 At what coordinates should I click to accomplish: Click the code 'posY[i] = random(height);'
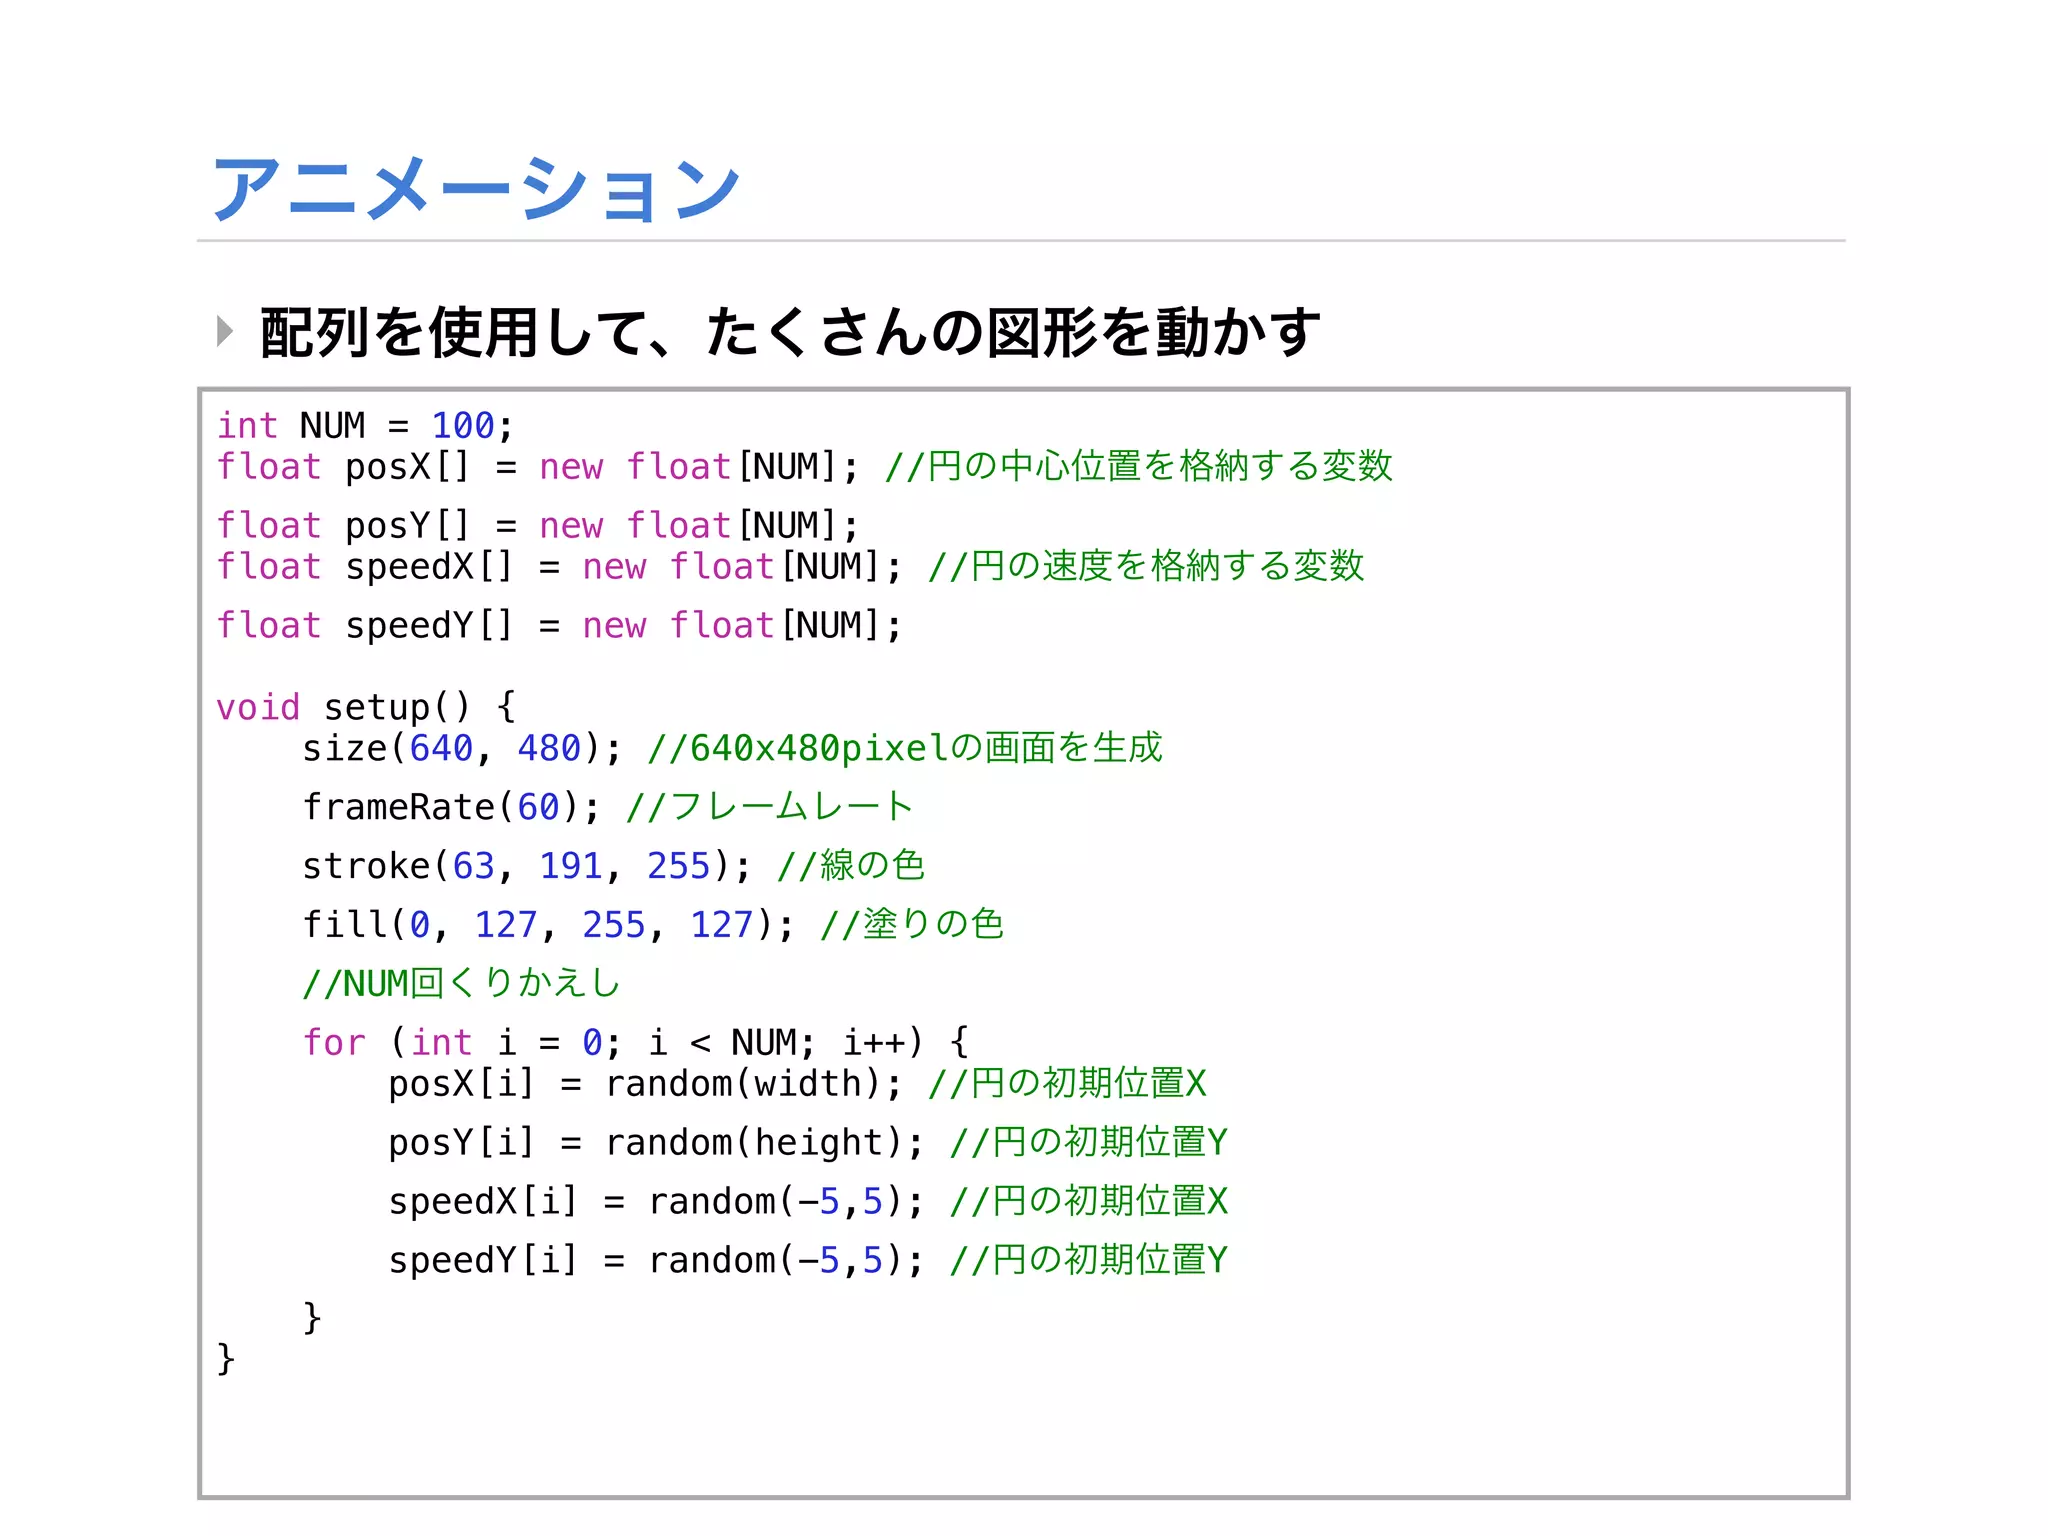coord(657,1143)
